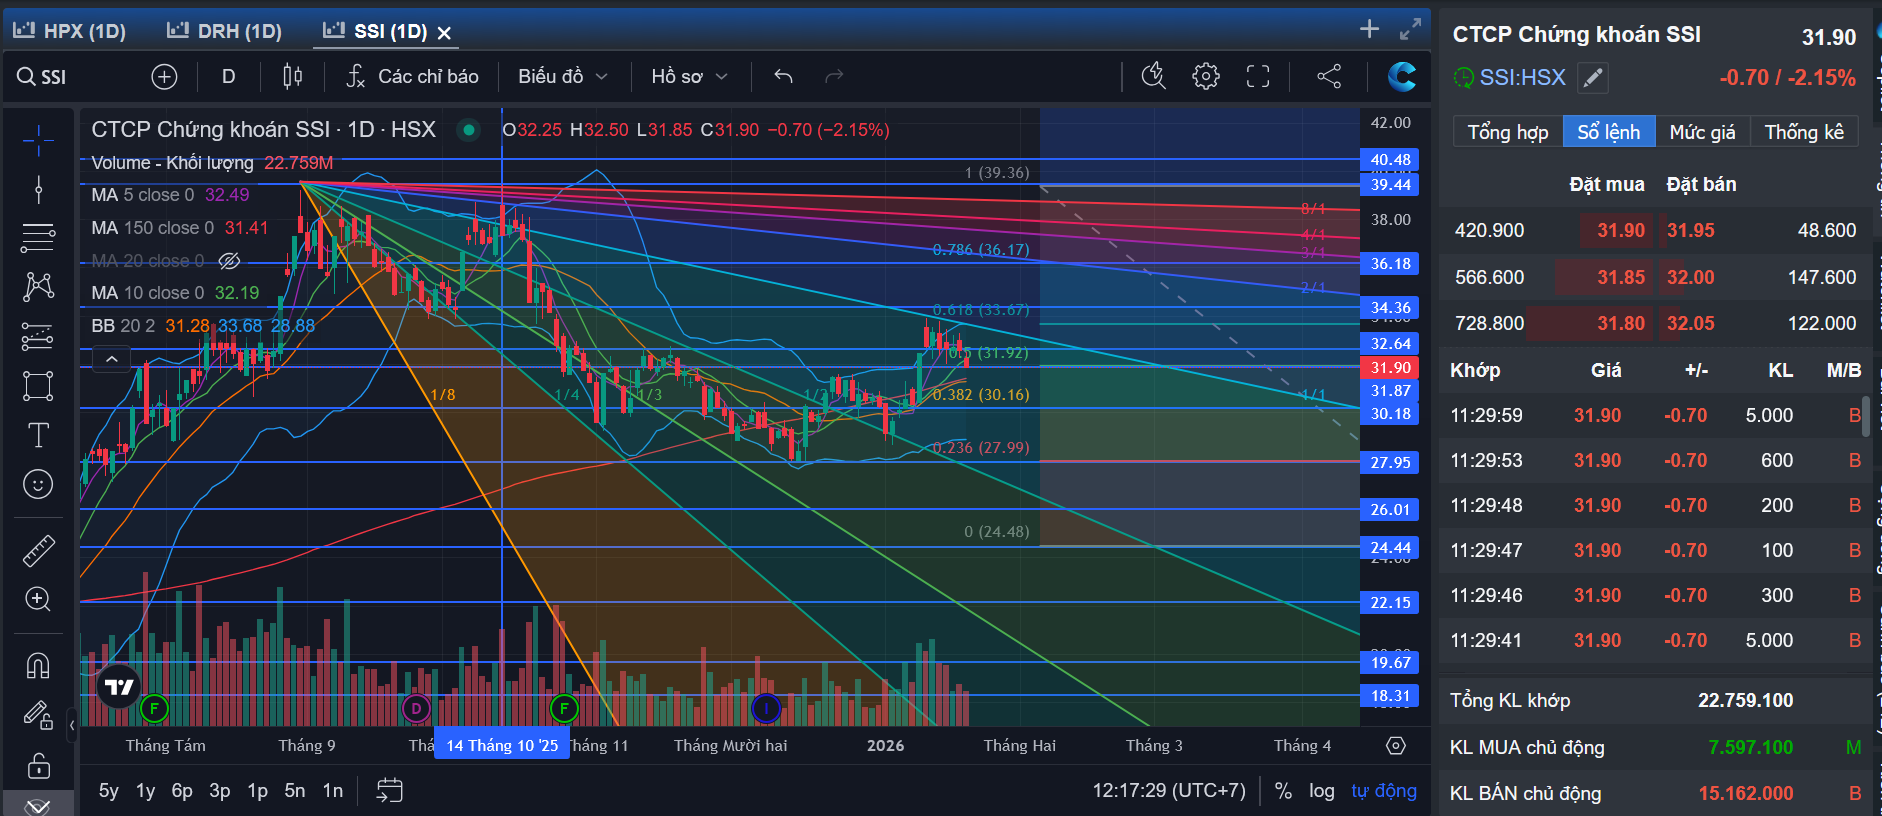This screenshot has width=1882, height=816.
Task: Select the ruler measure tool
Action: tap(38, 550)
